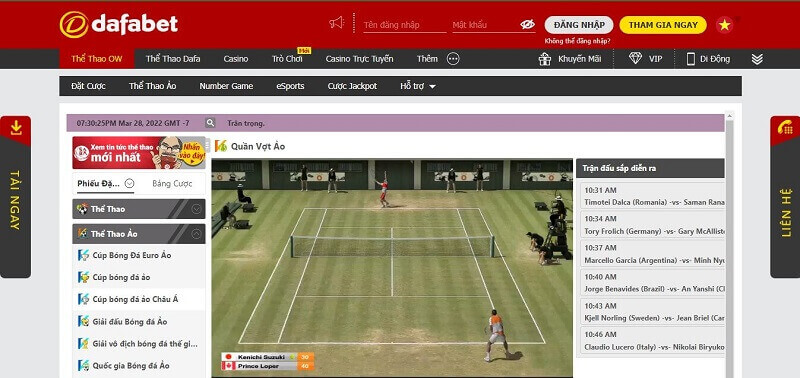The width and height of the screenshot is (800, 378).
Task: Click the Tên đăng nhập username field
Action: 405,25
